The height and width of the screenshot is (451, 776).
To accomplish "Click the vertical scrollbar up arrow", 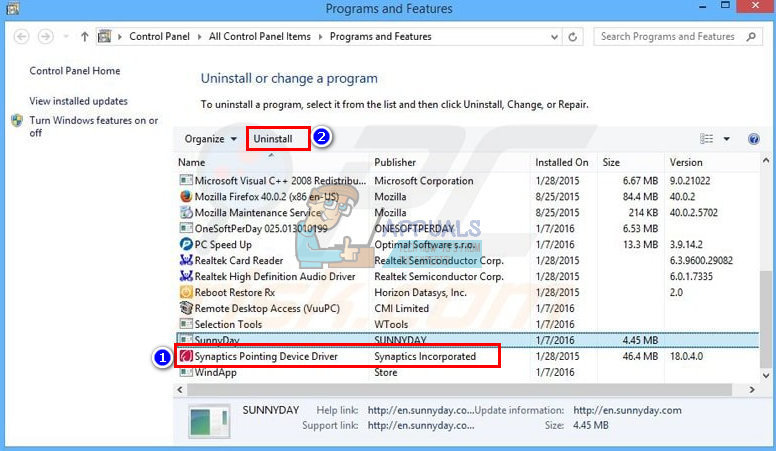I will [x=766, y=160].
